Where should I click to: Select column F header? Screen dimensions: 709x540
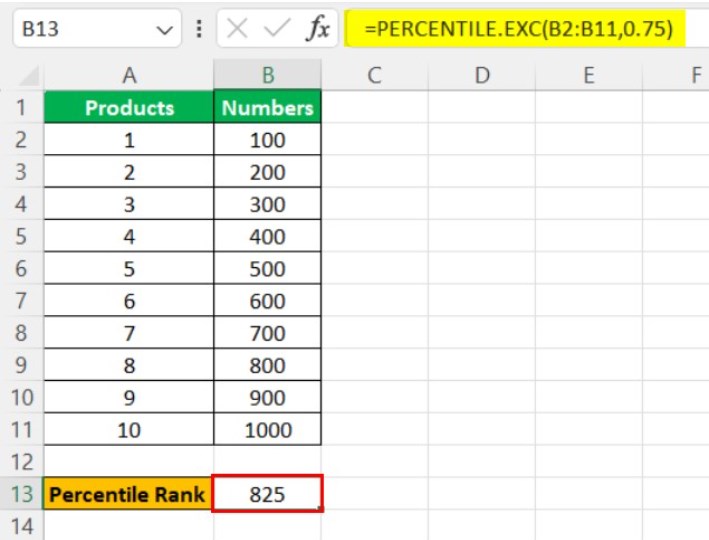point(676,75)
